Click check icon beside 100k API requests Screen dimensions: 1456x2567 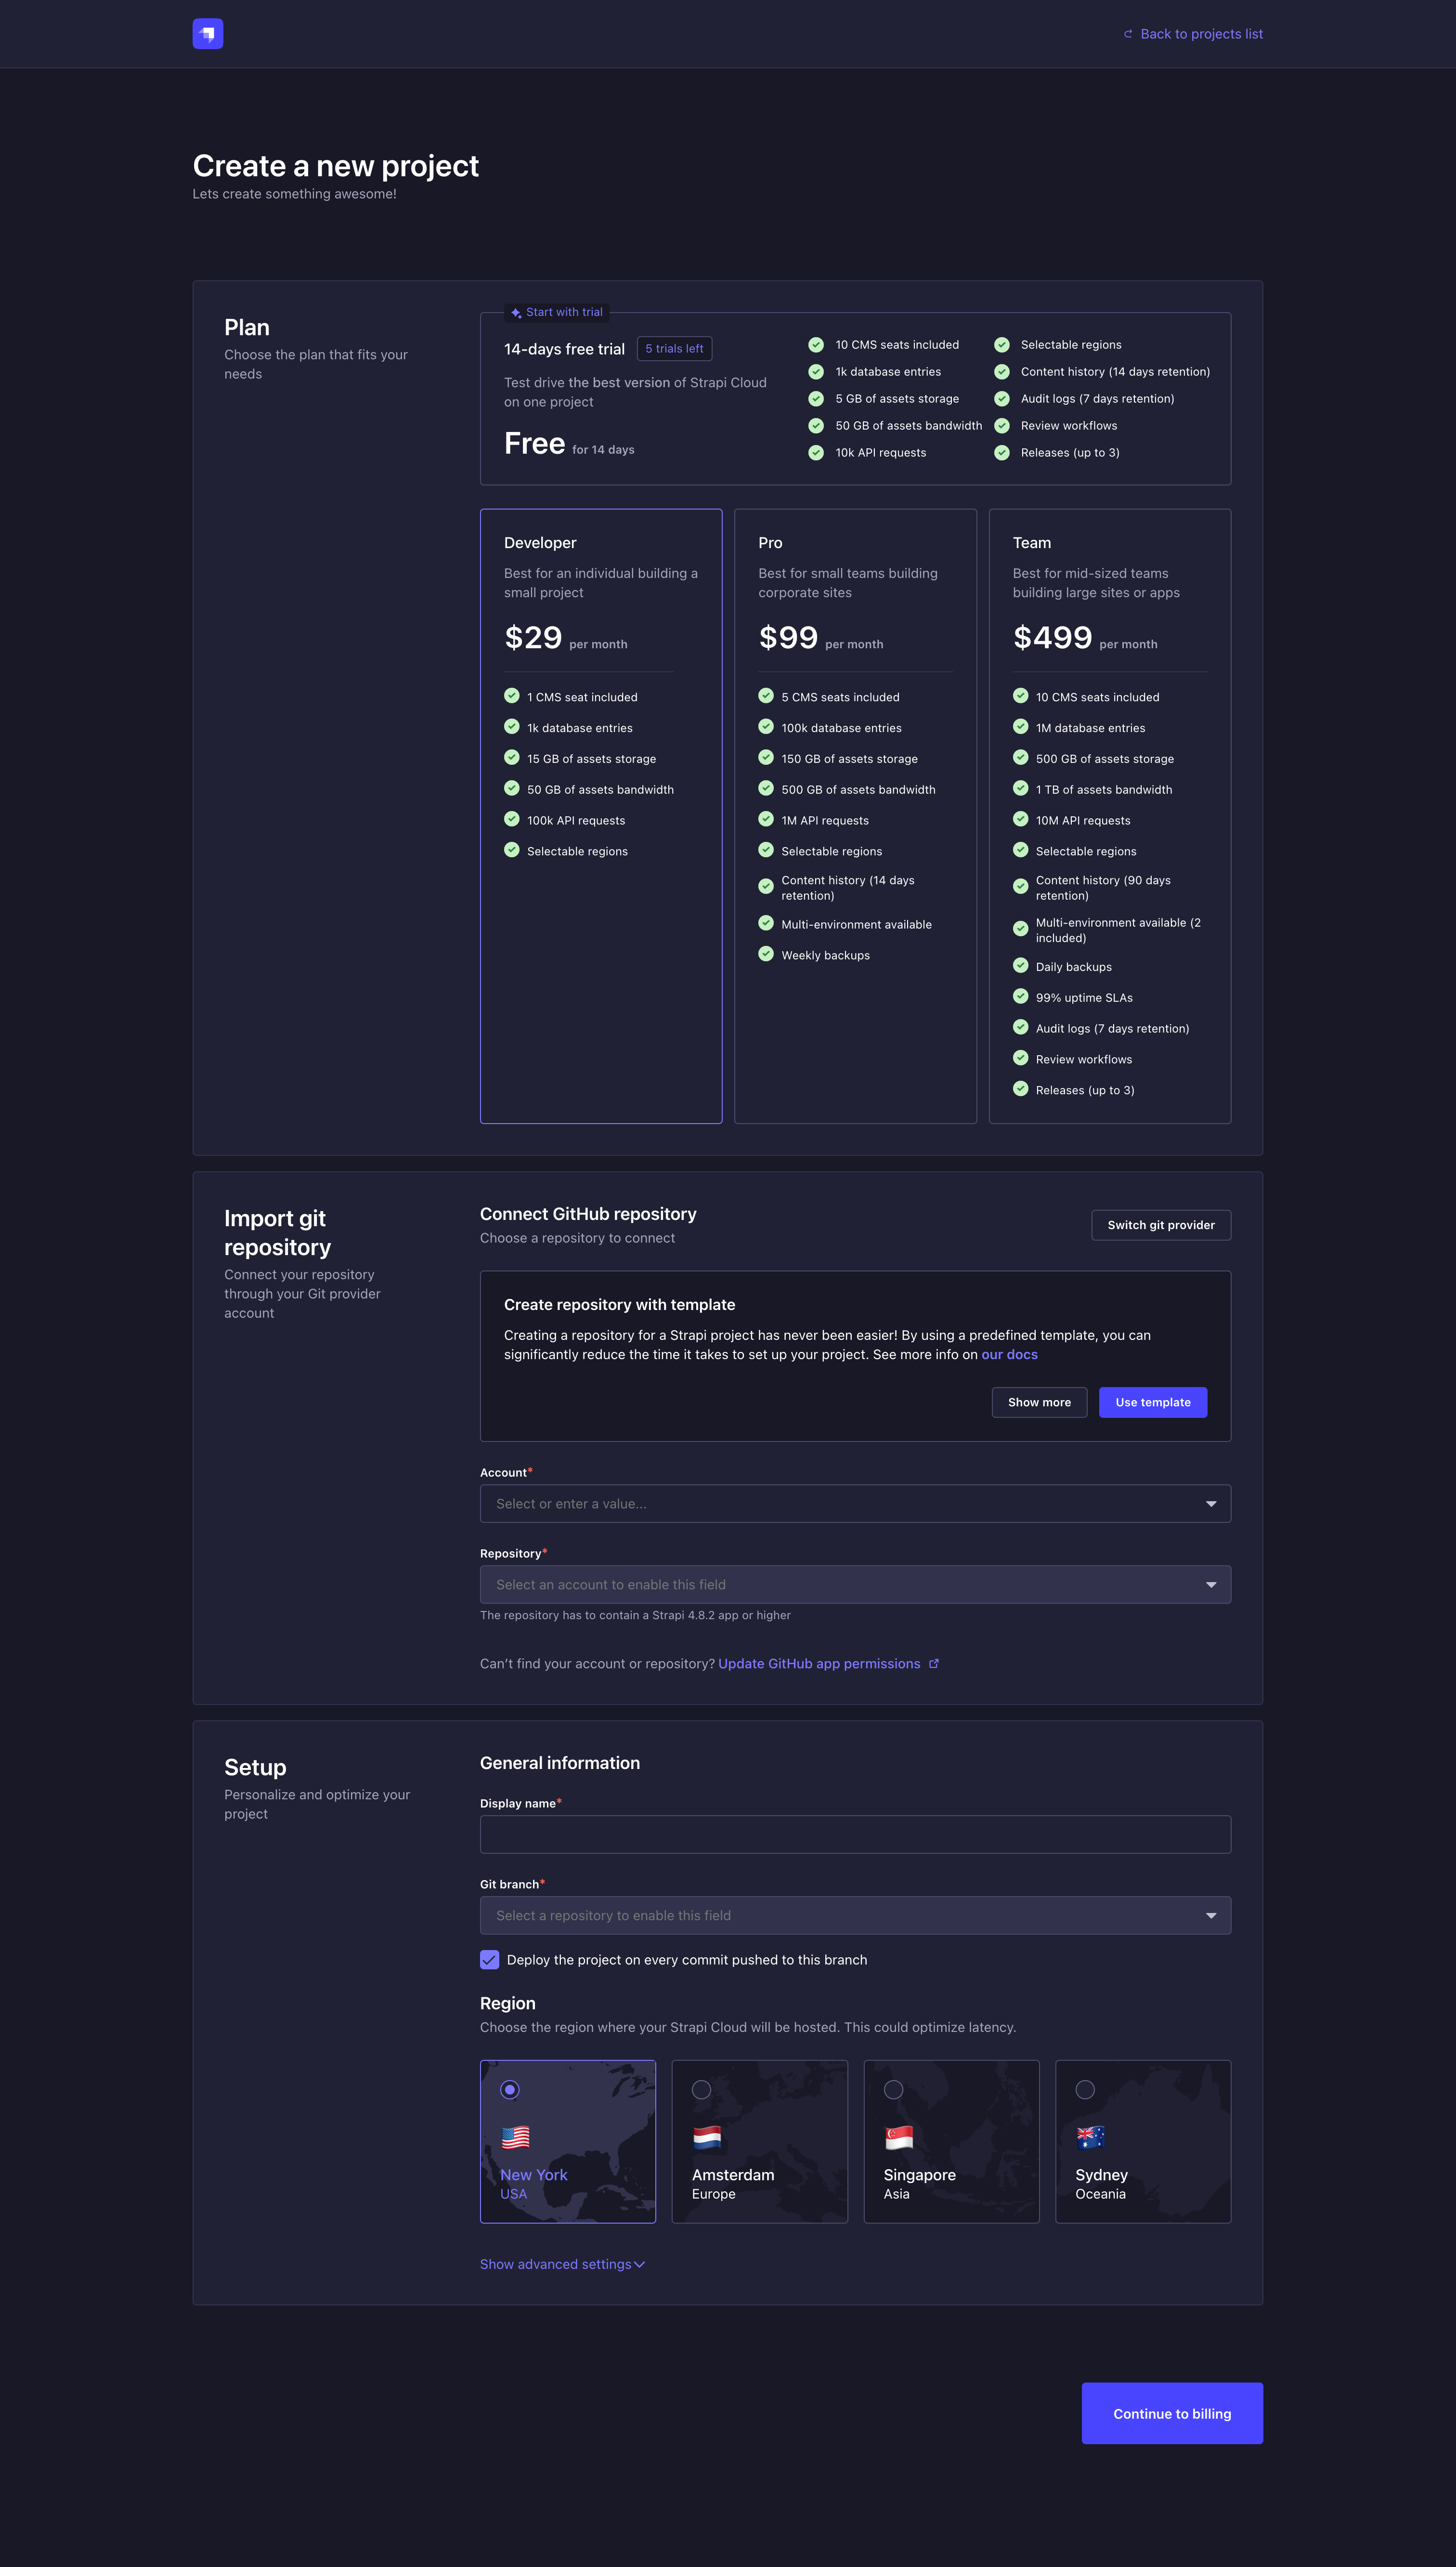[512, 819]
